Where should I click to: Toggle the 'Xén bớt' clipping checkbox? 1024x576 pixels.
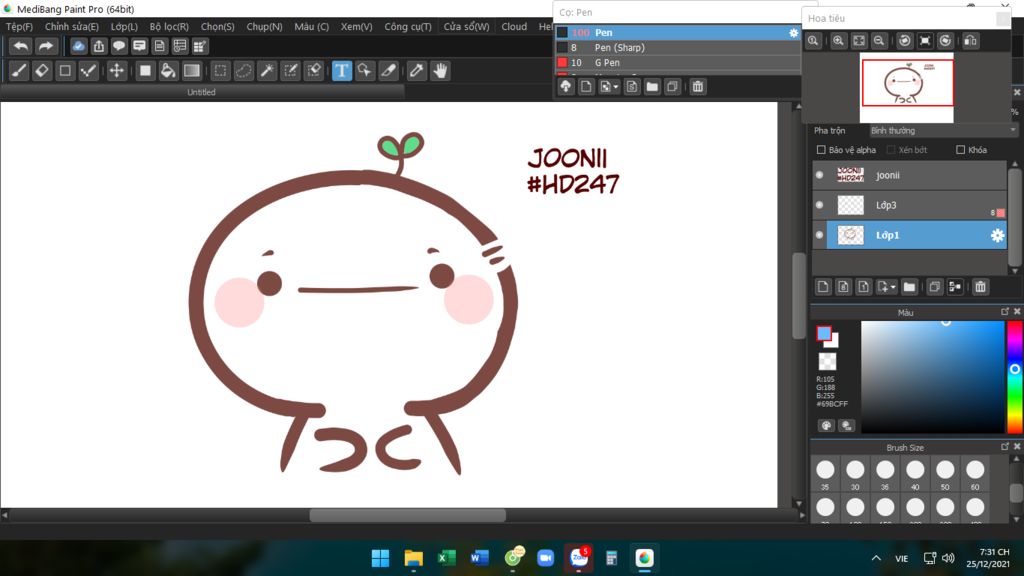pos(891,150)
